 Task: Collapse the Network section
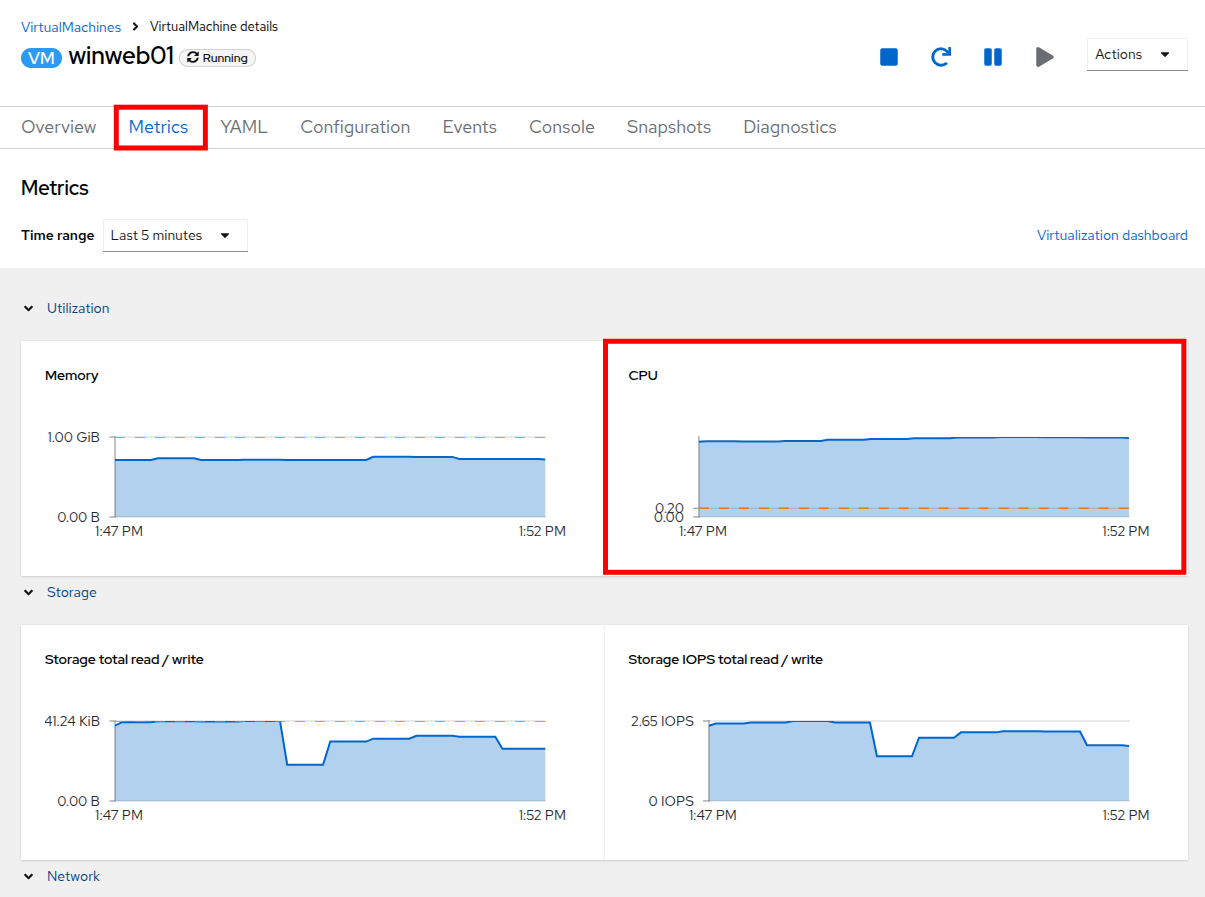[x=29, y=877]
